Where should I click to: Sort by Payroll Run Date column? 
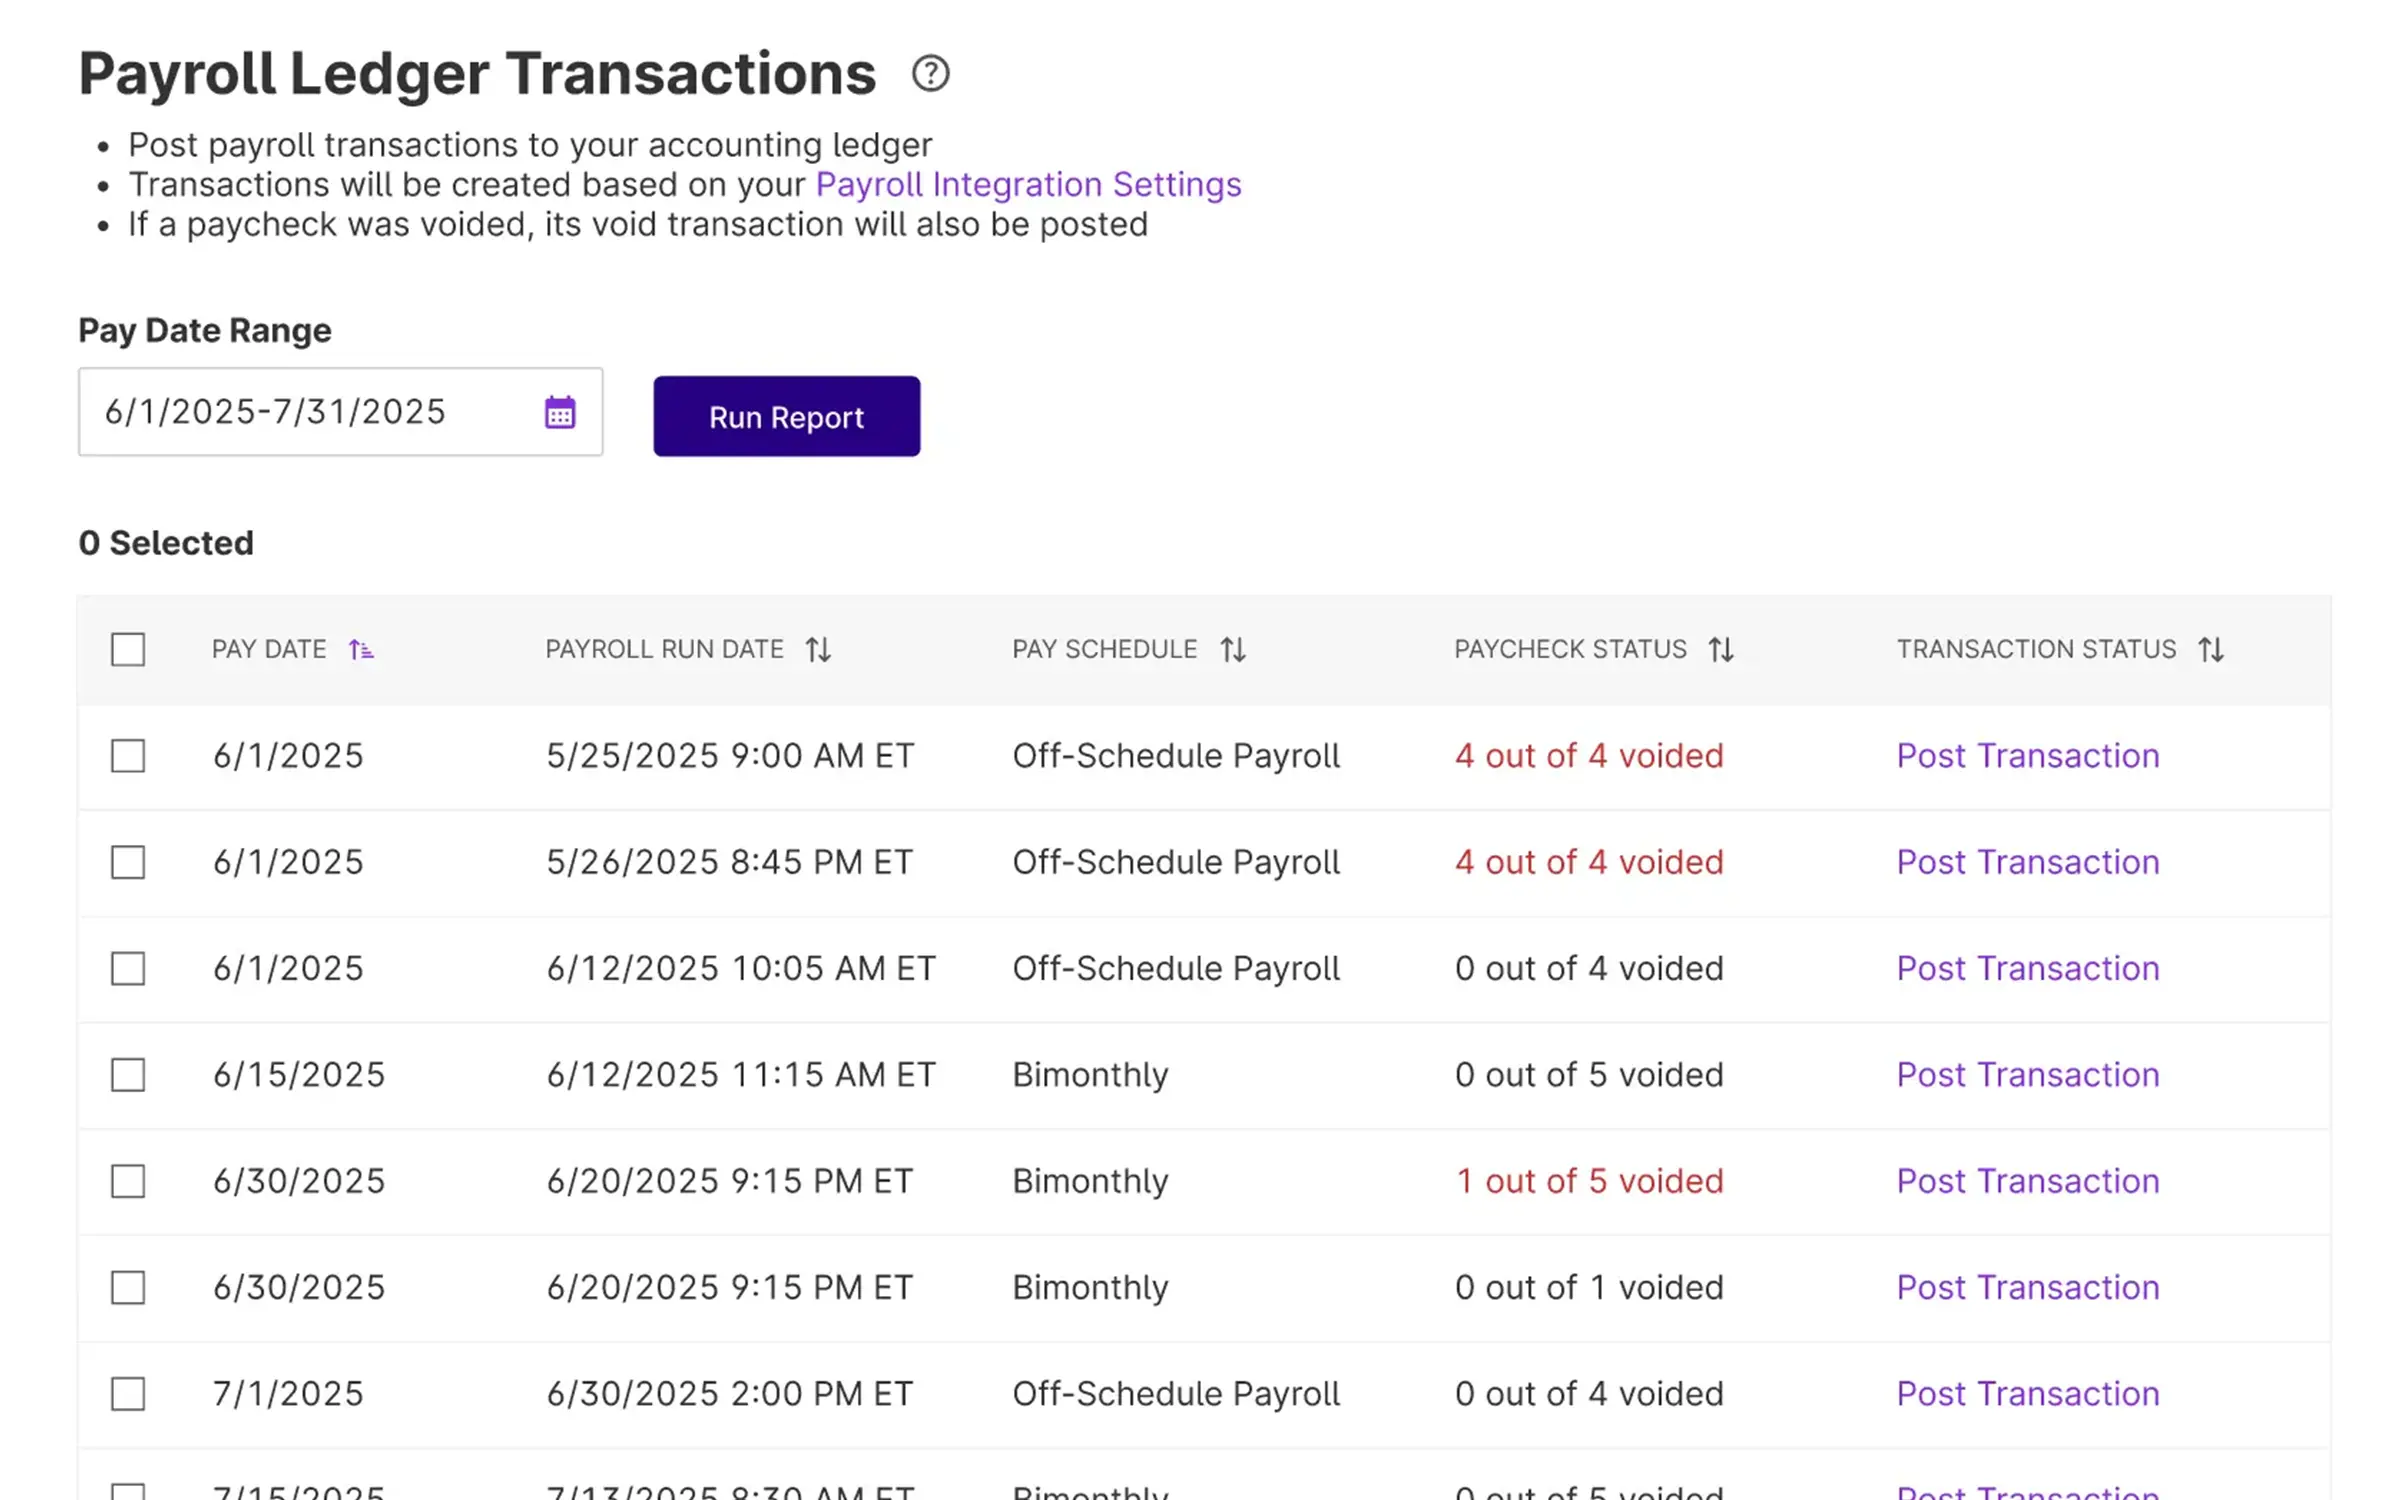pyautogui.click(x=818, y=650)
